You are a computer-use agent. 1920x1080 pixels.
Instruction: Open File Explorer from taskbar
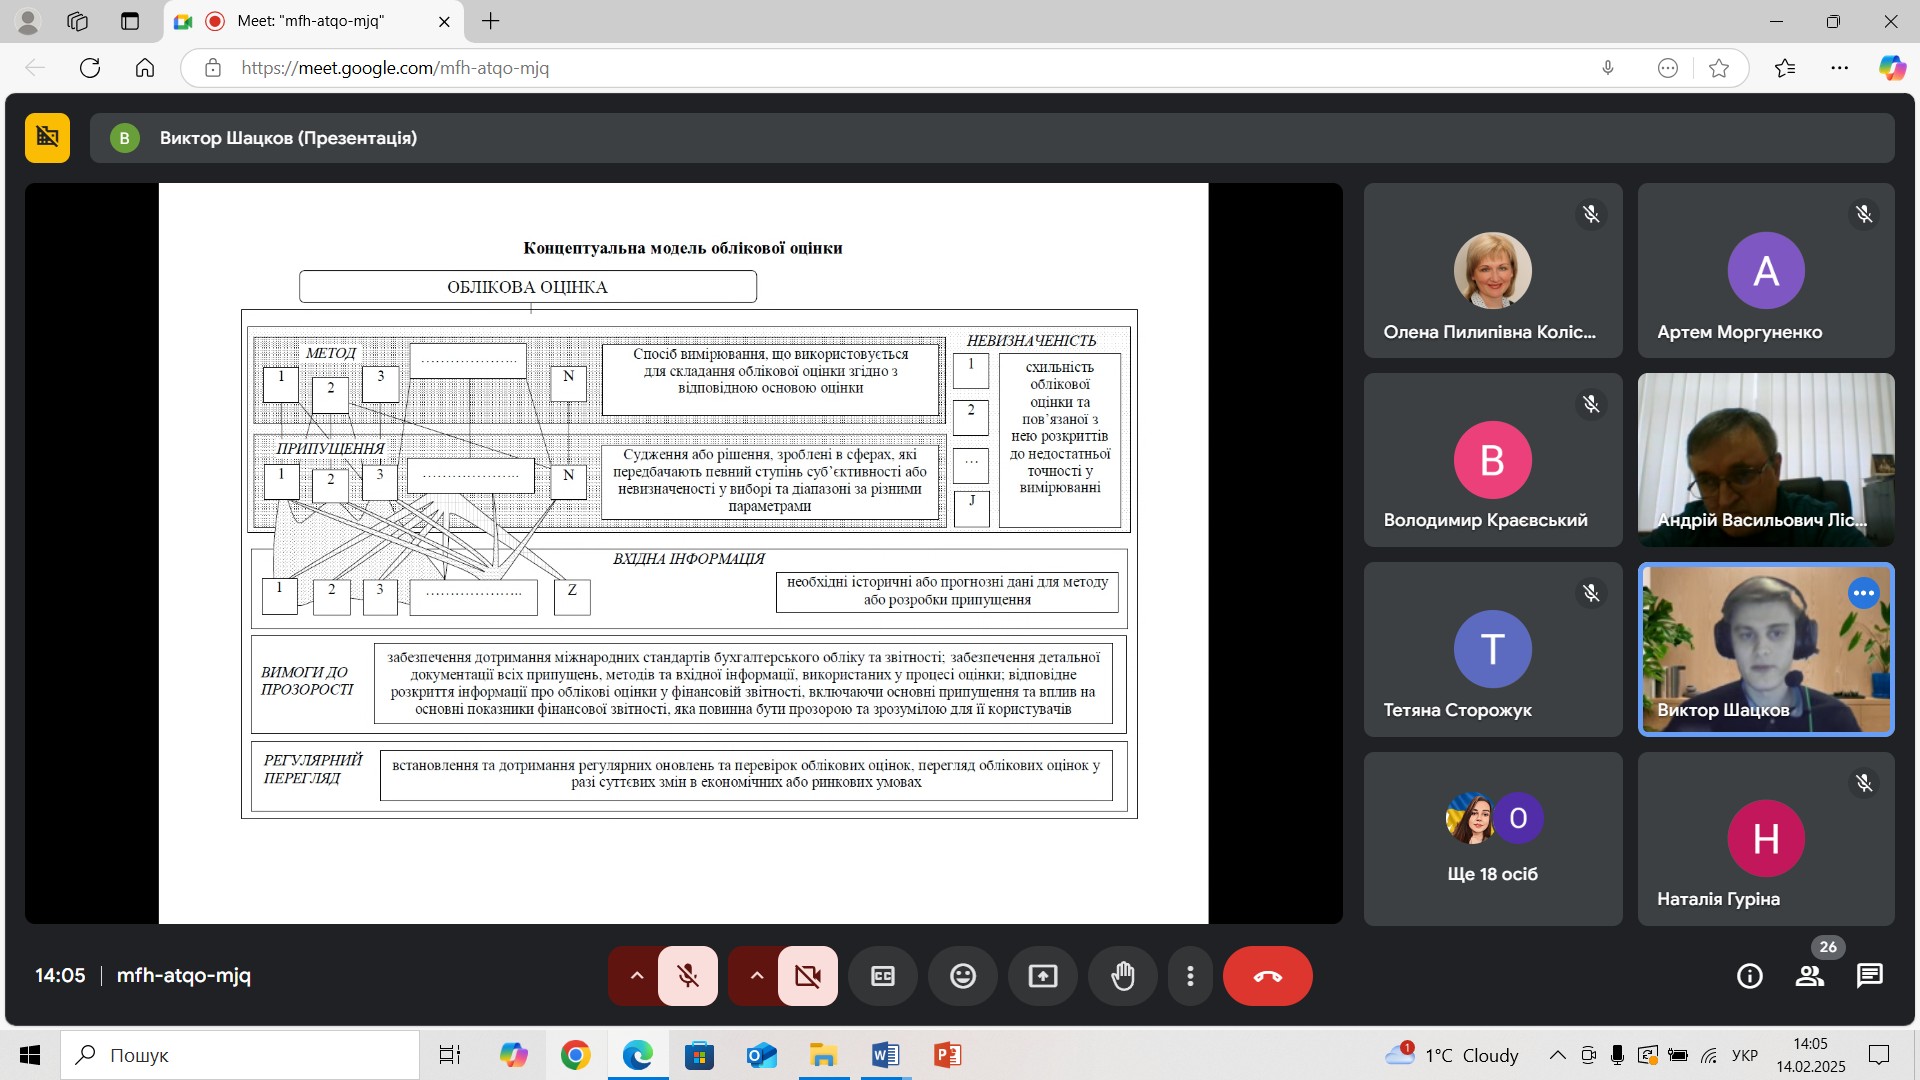[x=823, y=1055]
